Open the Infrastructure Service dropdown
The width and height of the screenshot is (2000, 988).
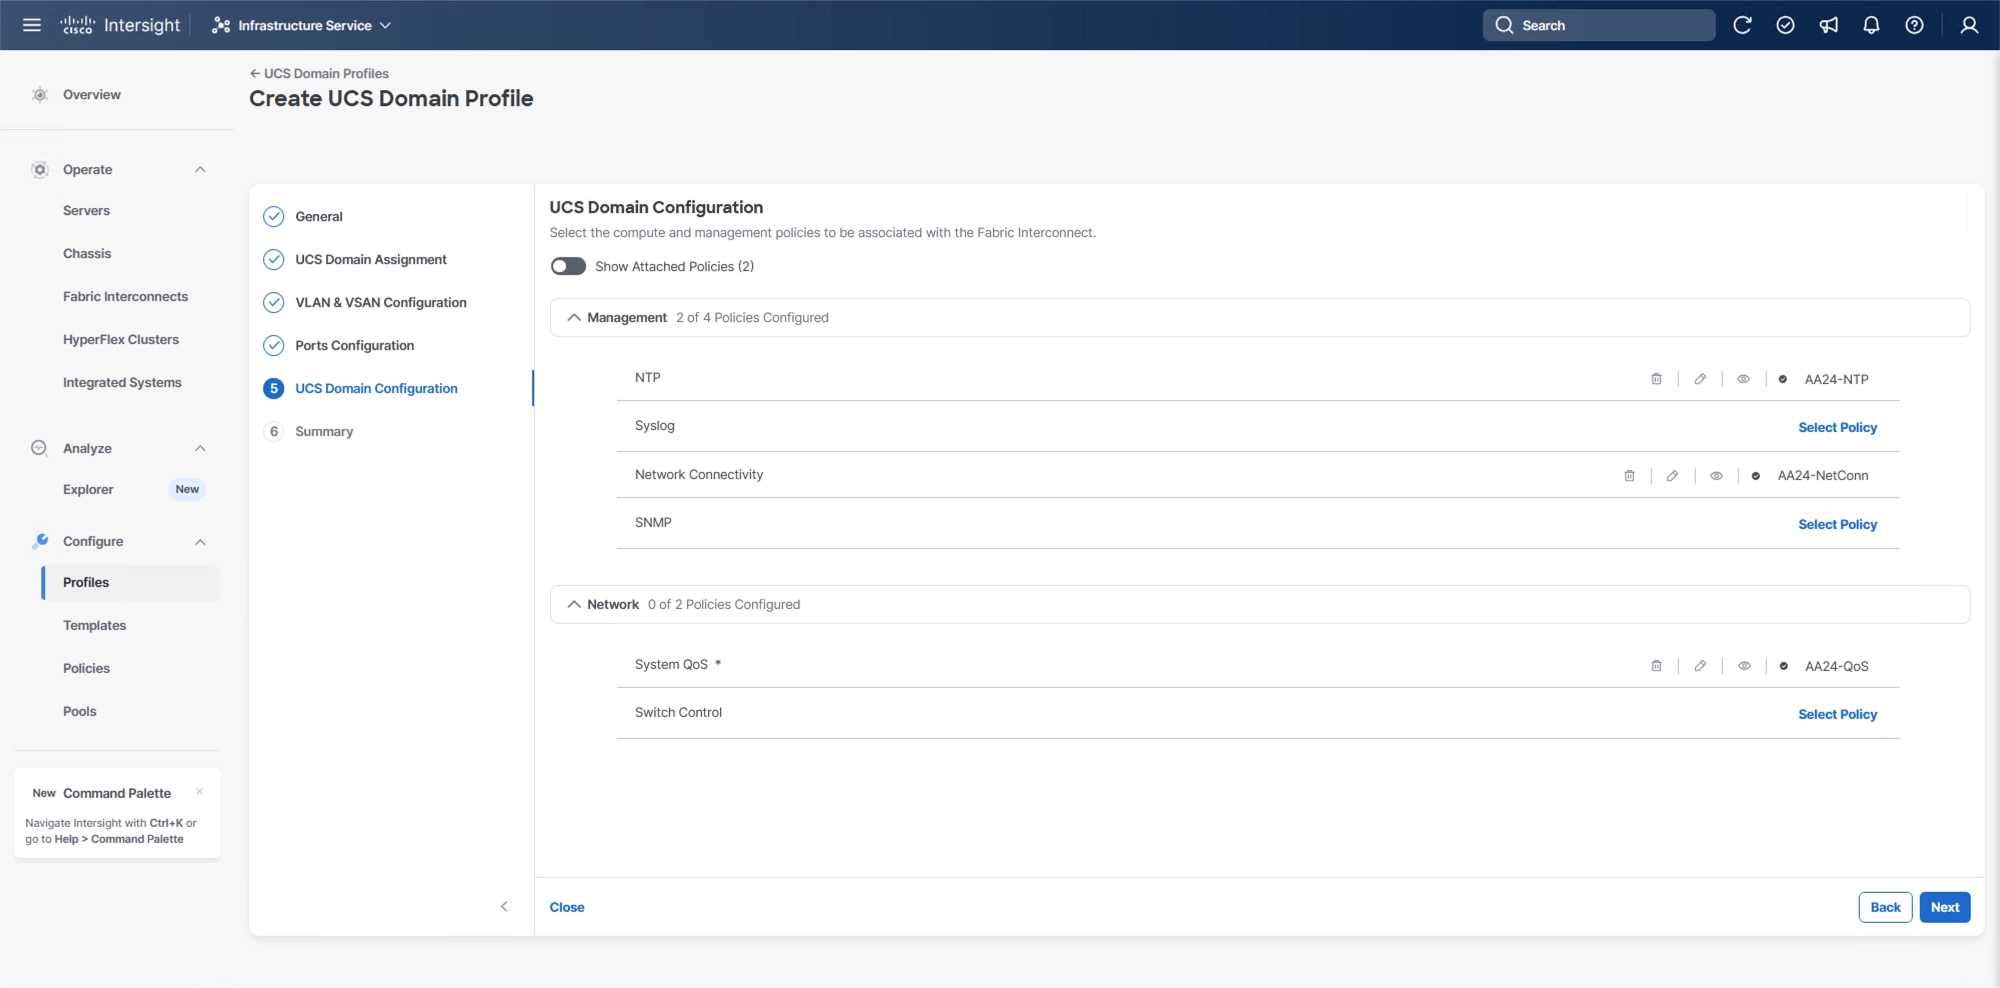coord(302,25)
